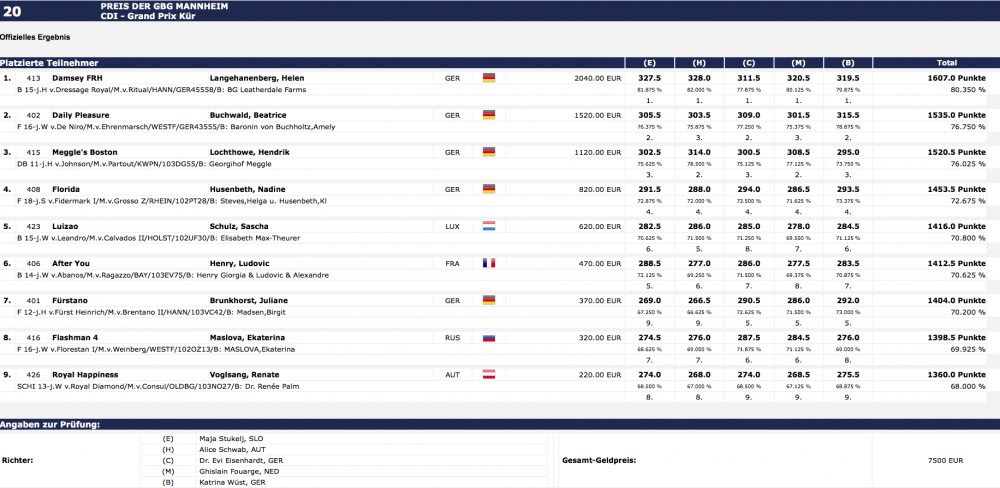The height and width of the screenshot is (488, 1000).
Task: Click the PREIS DER GBG MANNHEIM title
Action: tap(164, 6)
